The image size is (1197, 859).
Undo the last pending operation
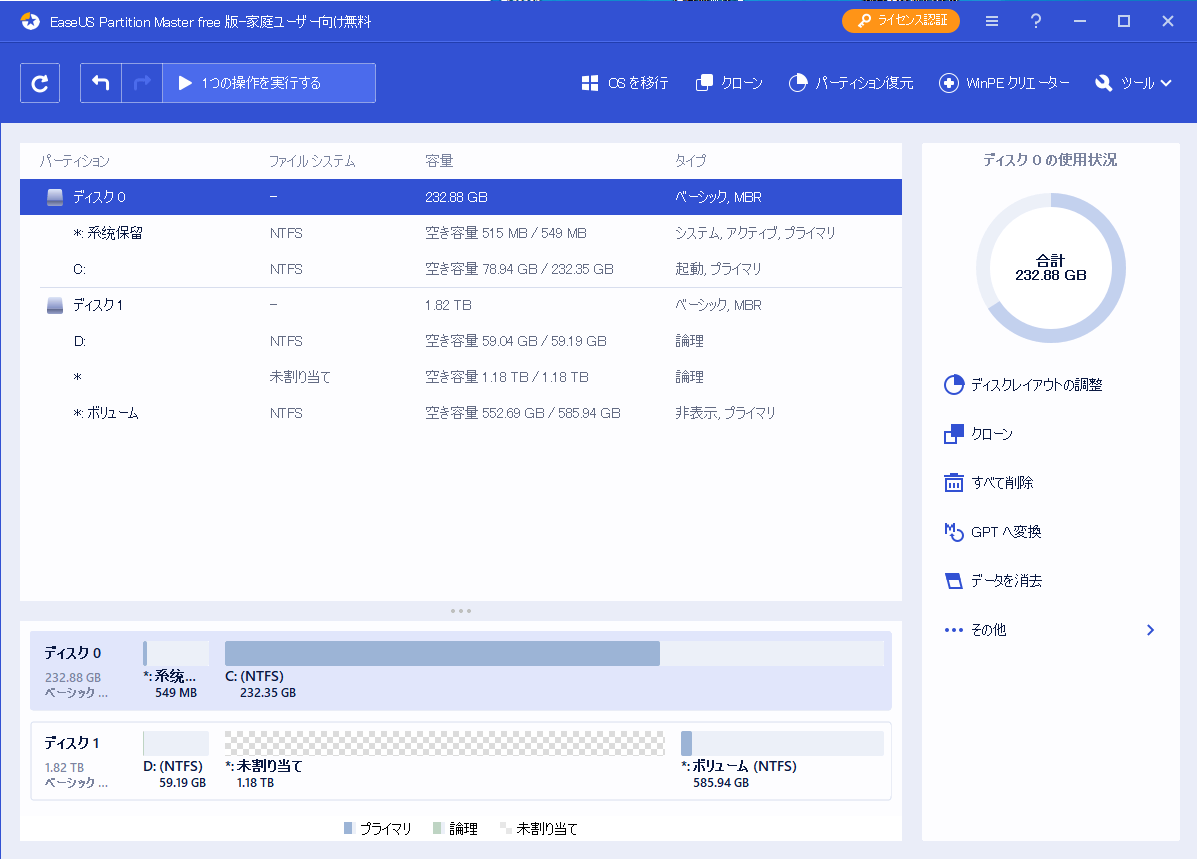(101, 83)
